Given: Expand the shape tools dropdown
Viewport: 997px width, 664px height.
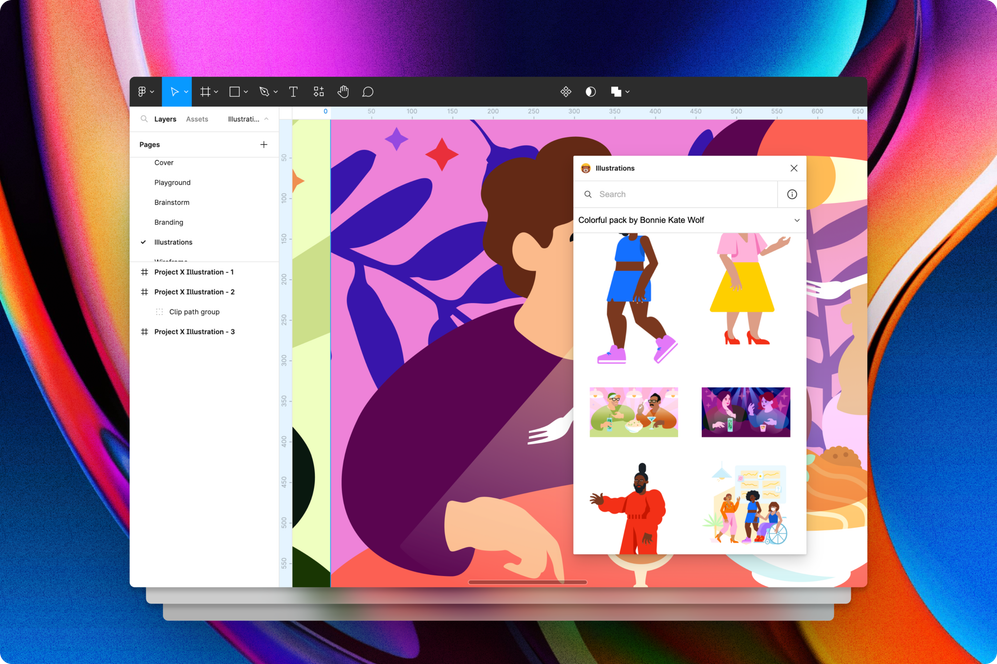Looking at the screenshot, I should click(244, 91).
